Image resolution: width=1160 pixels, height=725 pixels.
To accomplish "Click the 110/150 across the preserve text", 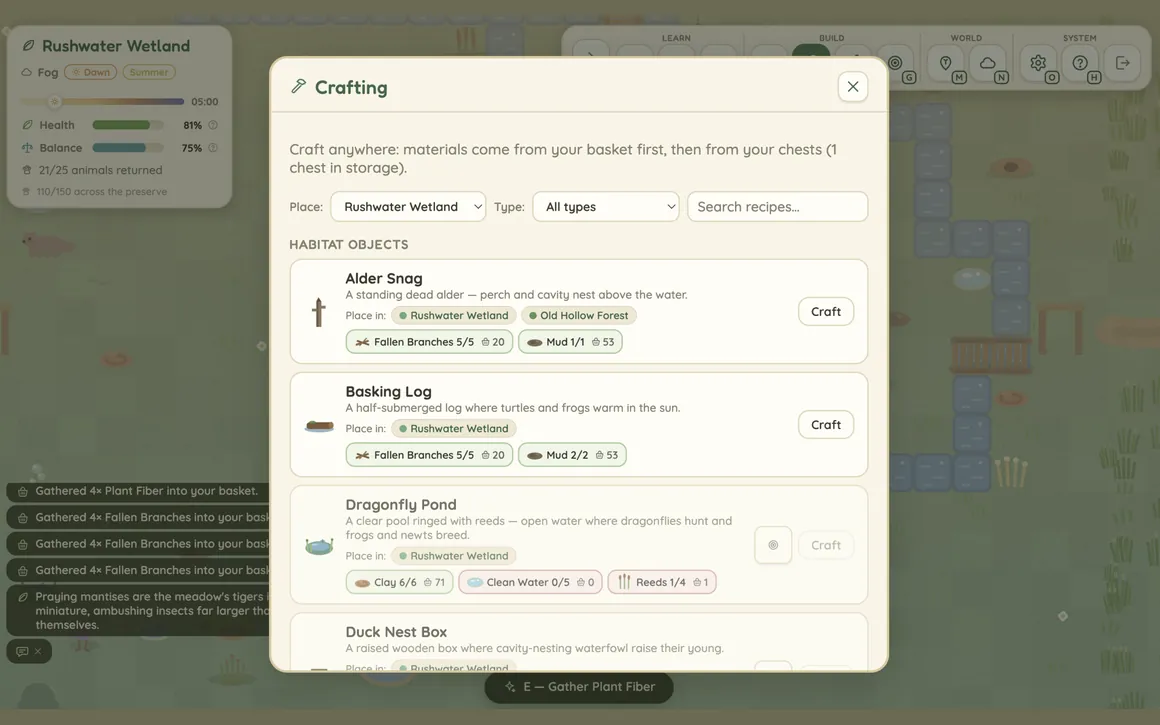I will point(101,192).
